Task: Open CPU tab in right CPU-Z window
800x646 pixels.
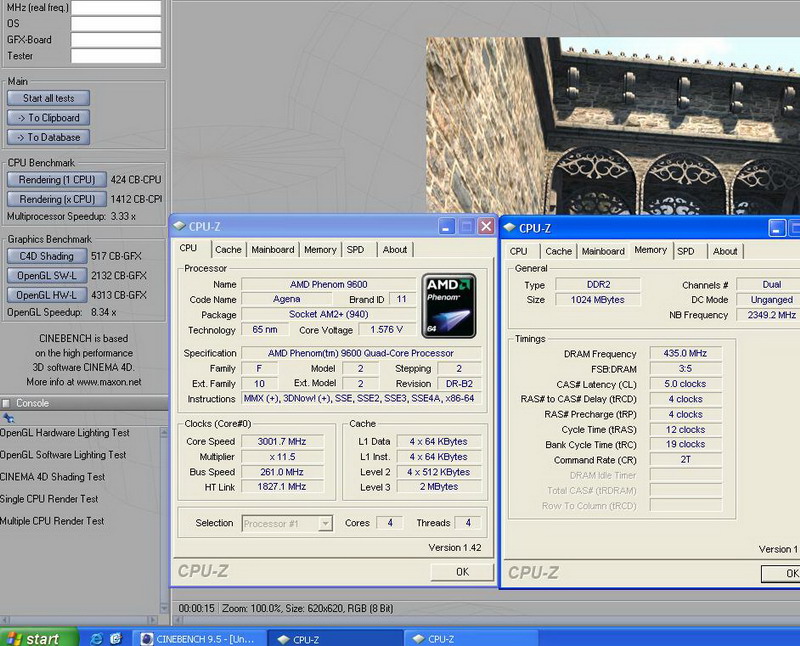Action: point(518,251)
